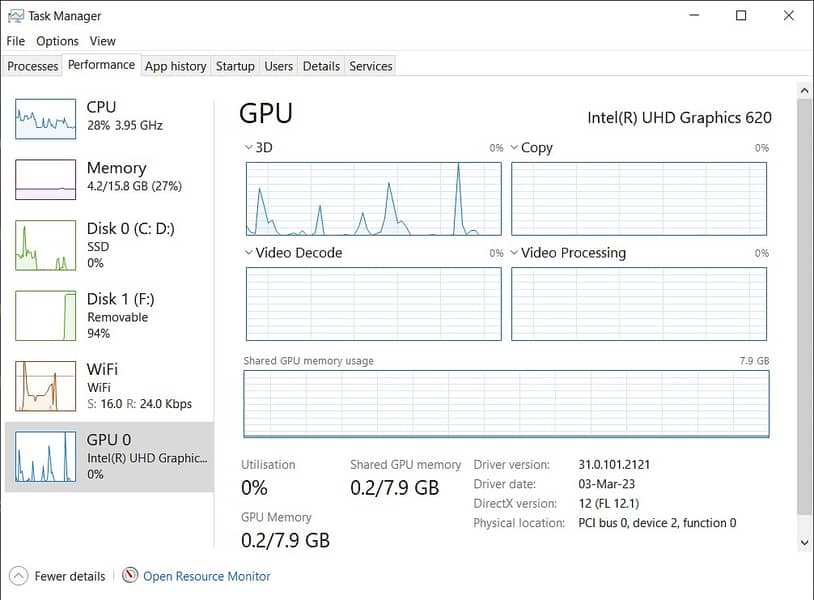Select the Memory usage graph thumbnail
This screenshot has height=600, width=814.
tap(45, 179)
